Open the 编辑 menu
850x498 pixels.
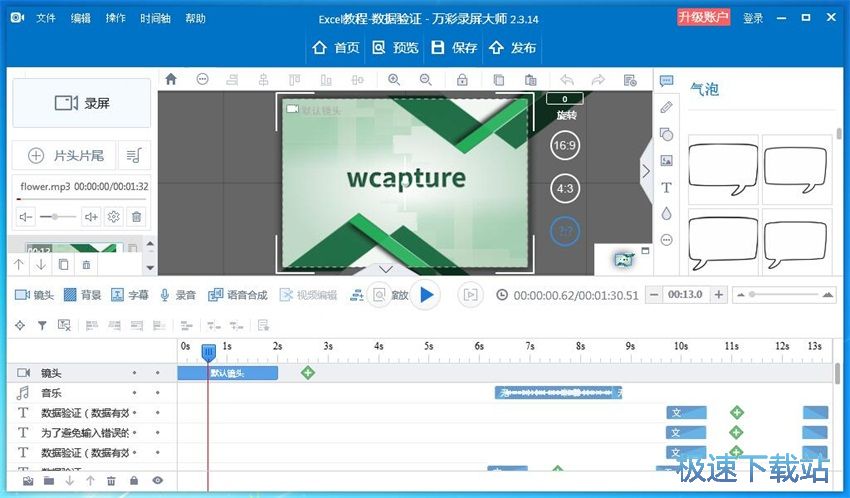point(81,18)
